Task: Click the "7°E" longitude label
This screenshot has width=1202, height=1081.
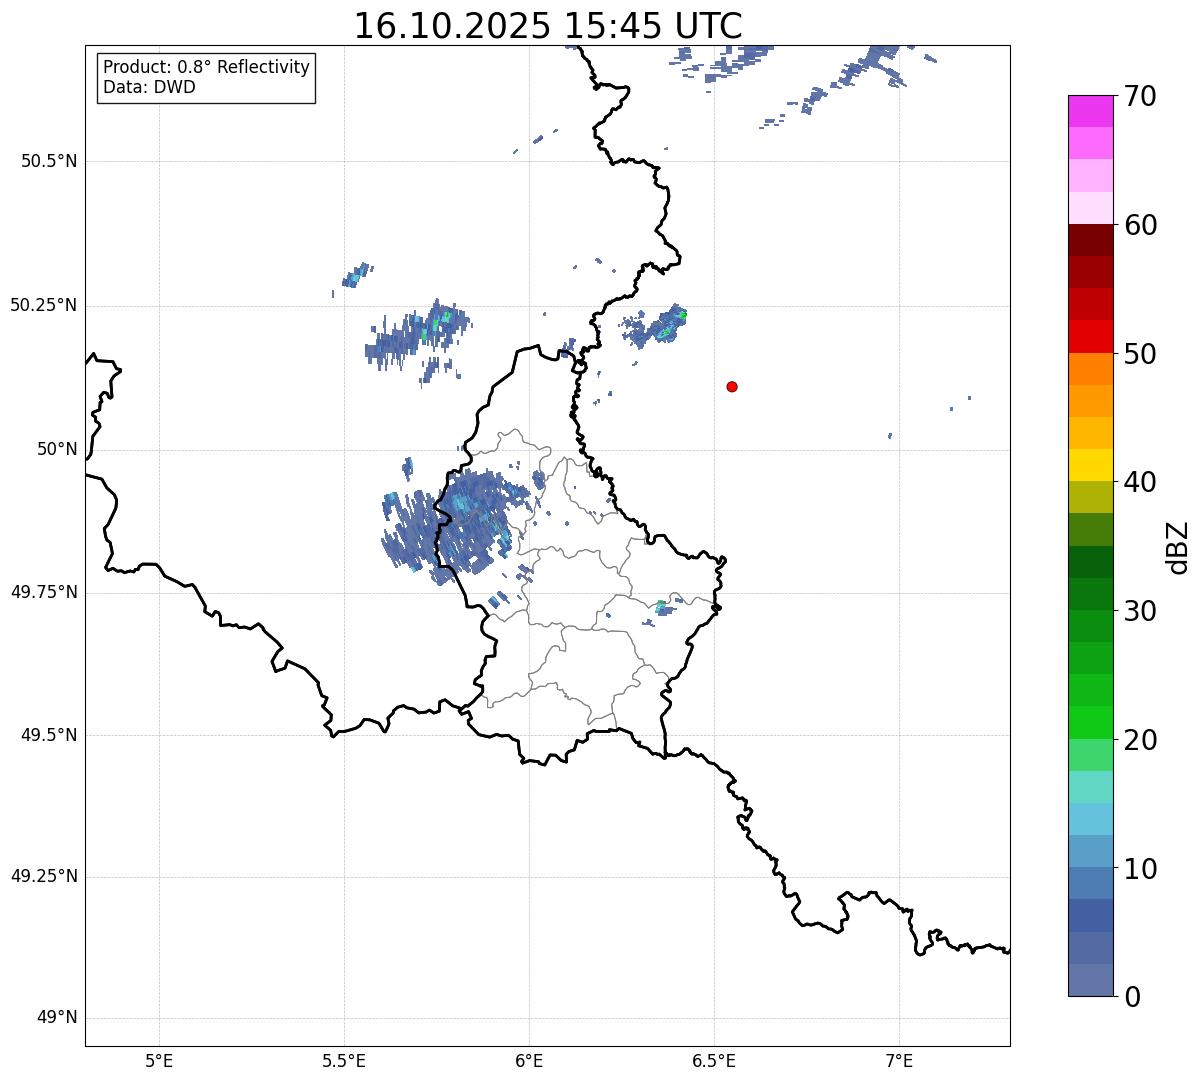Action: pos(899,1061)
